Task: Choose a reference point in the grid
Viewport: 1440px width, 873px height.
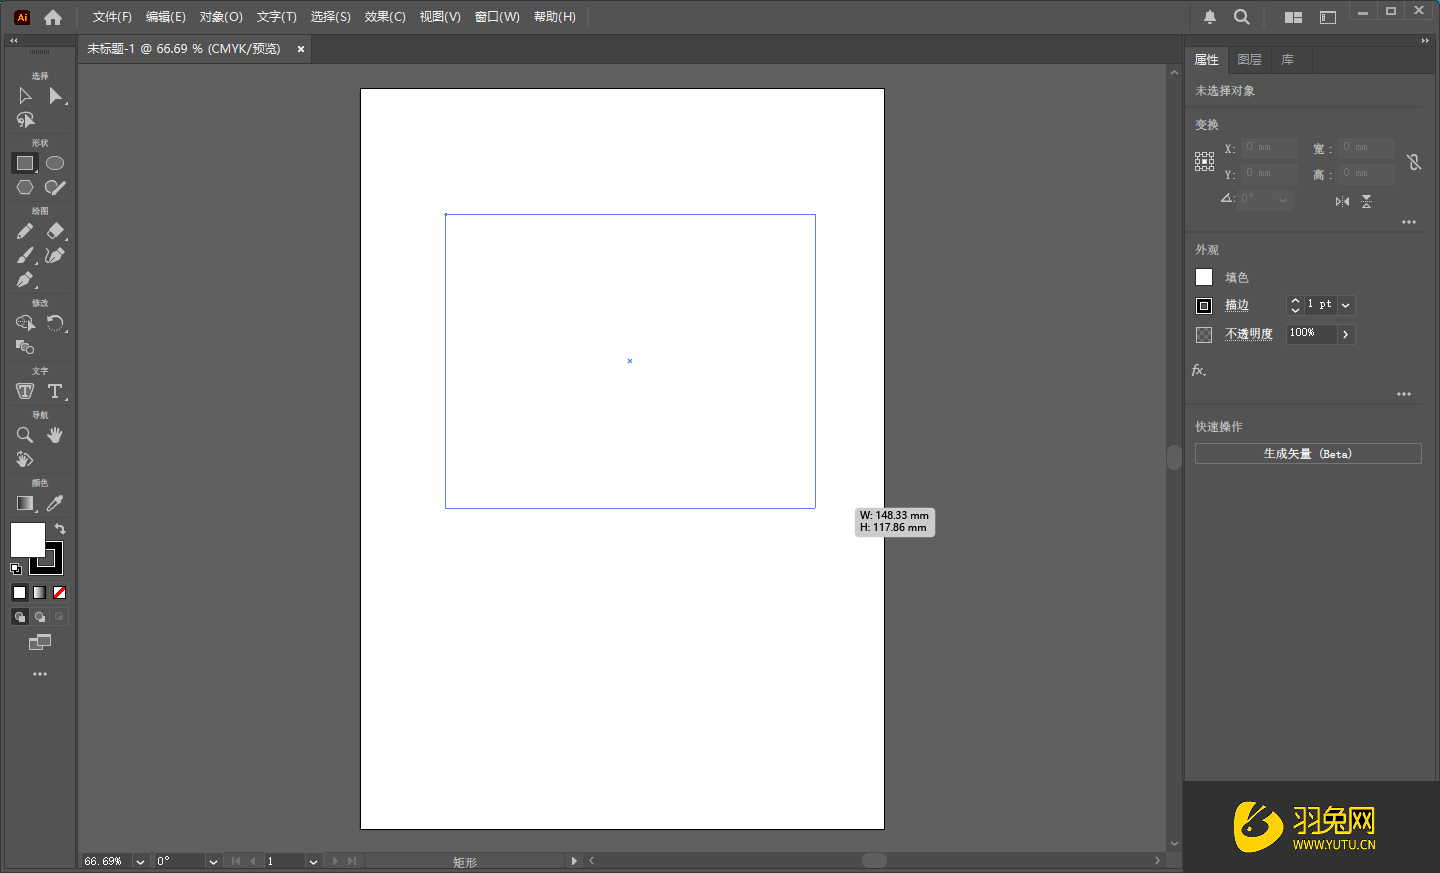Action: pos(1204,162)
